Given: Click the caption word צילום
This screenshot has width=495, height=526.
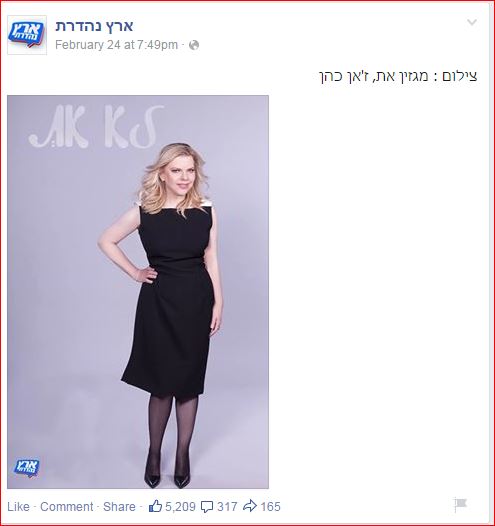Looking at the screenshot, I should 459,76.
